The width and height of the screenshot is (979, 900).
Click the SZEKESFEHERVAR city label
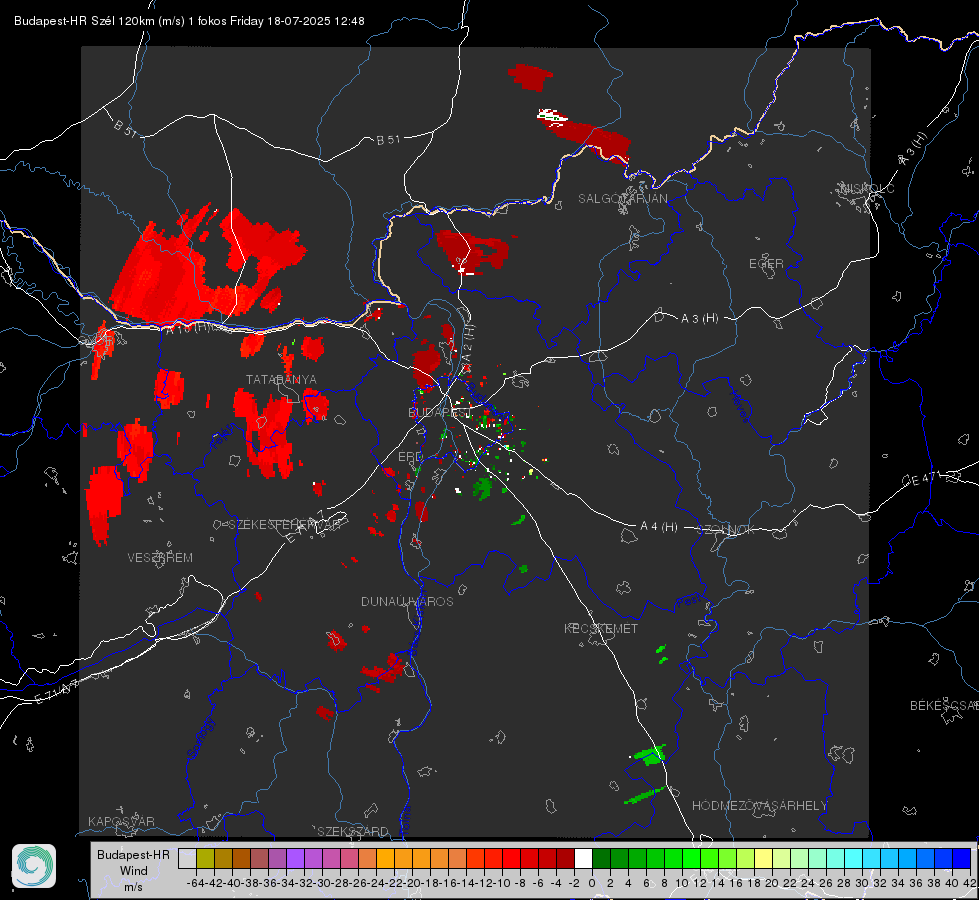[x=284, y=525]
